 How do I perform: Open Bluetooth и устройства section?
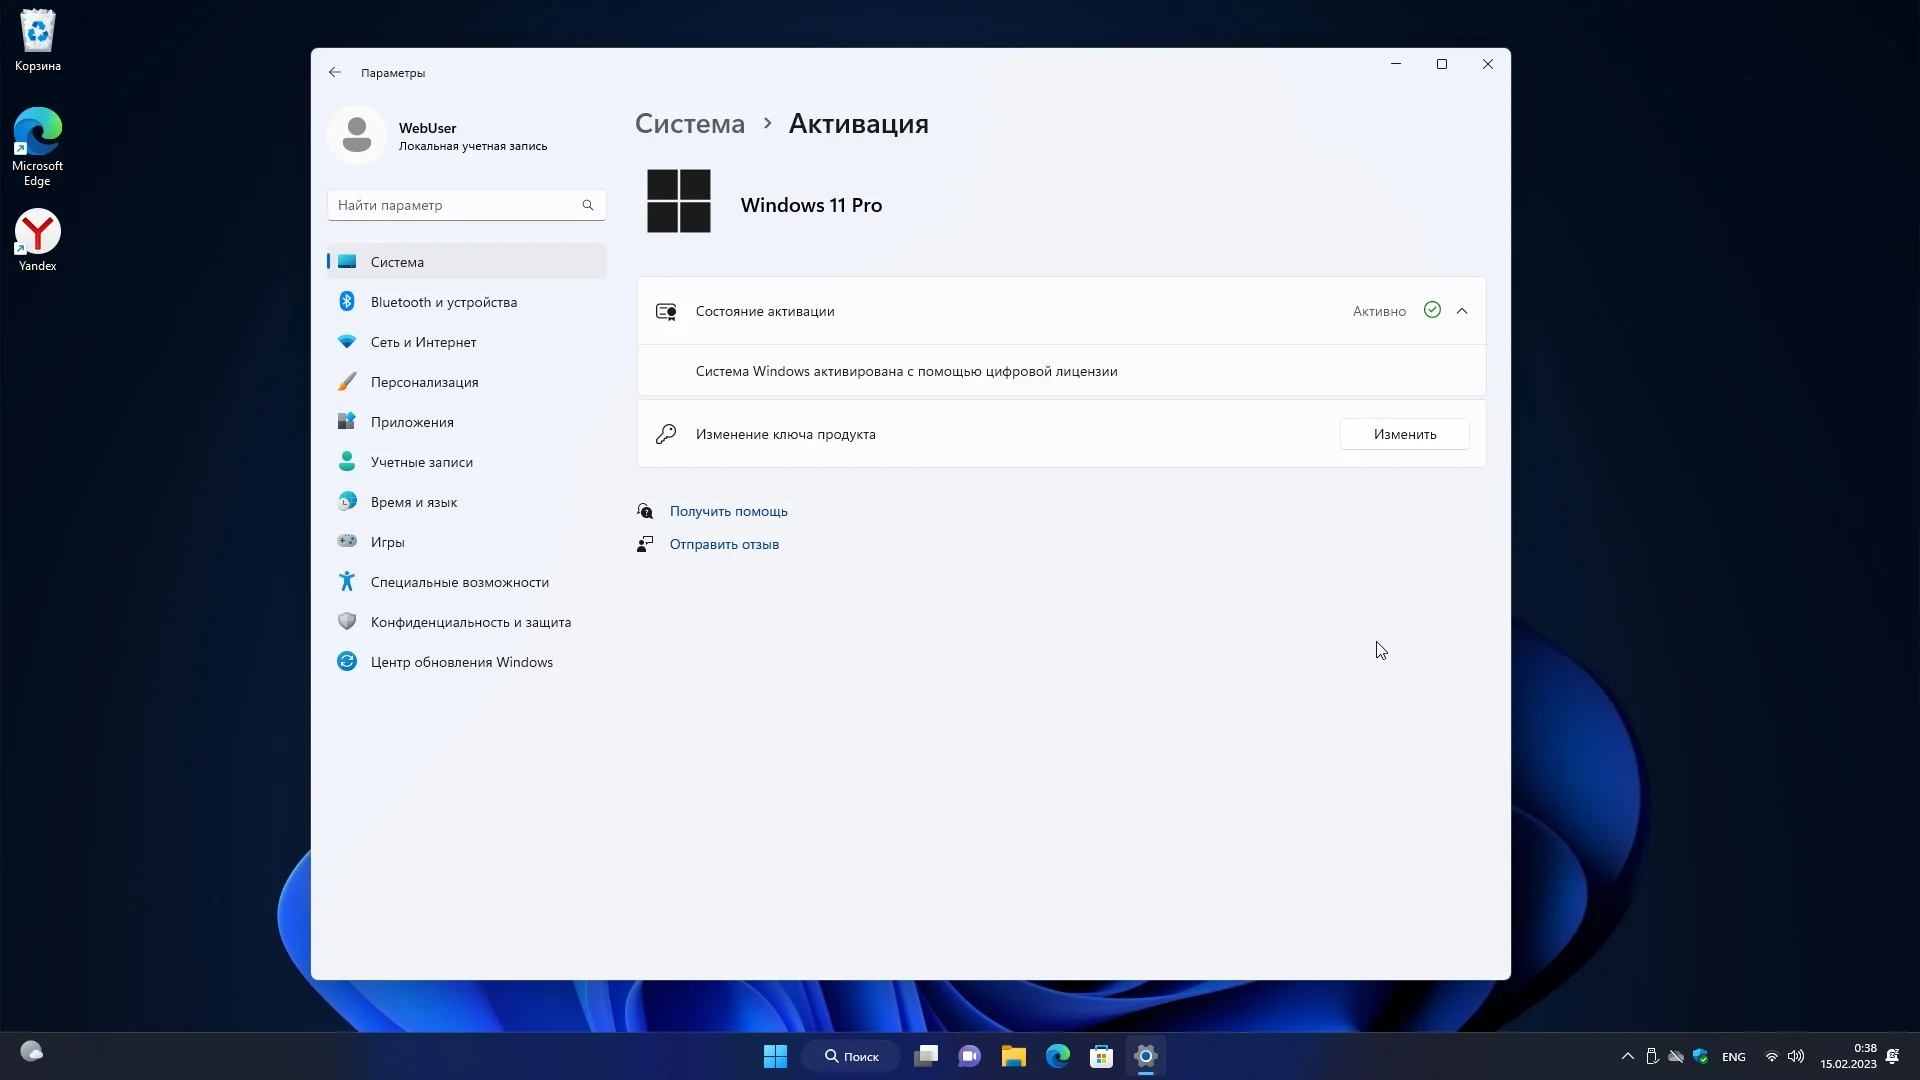click(x=443, y=302)
